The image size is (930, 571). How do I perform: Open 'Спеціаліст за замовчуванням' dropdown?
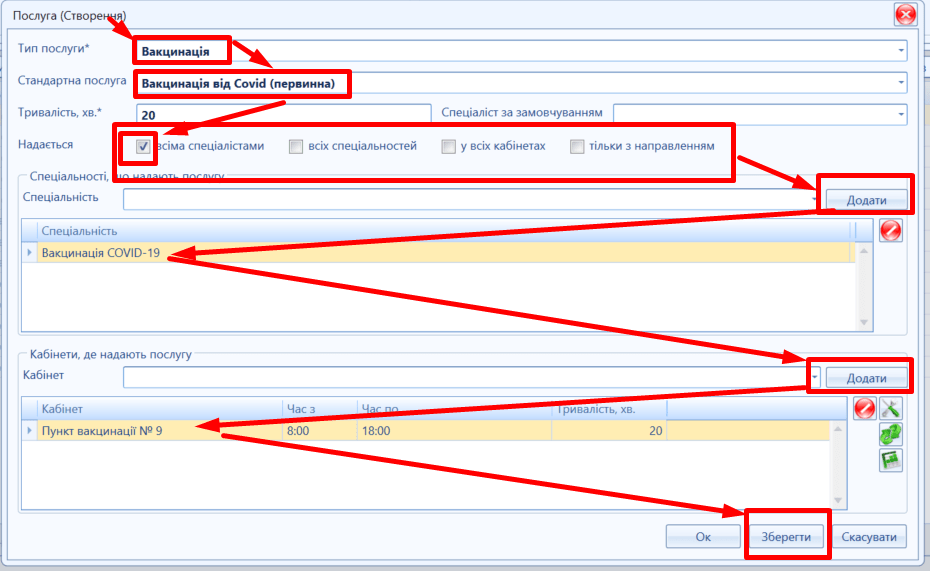900,113
